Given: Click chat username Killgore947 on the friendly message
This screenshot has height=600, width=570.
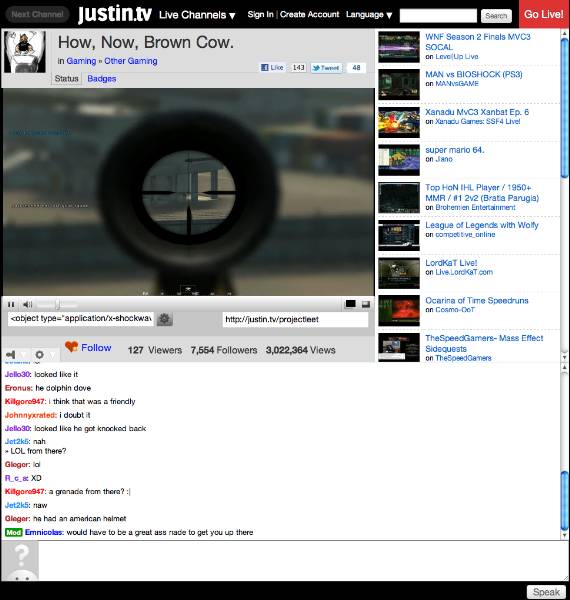Looking at the screenshot, I should click(x=25, y=401).
